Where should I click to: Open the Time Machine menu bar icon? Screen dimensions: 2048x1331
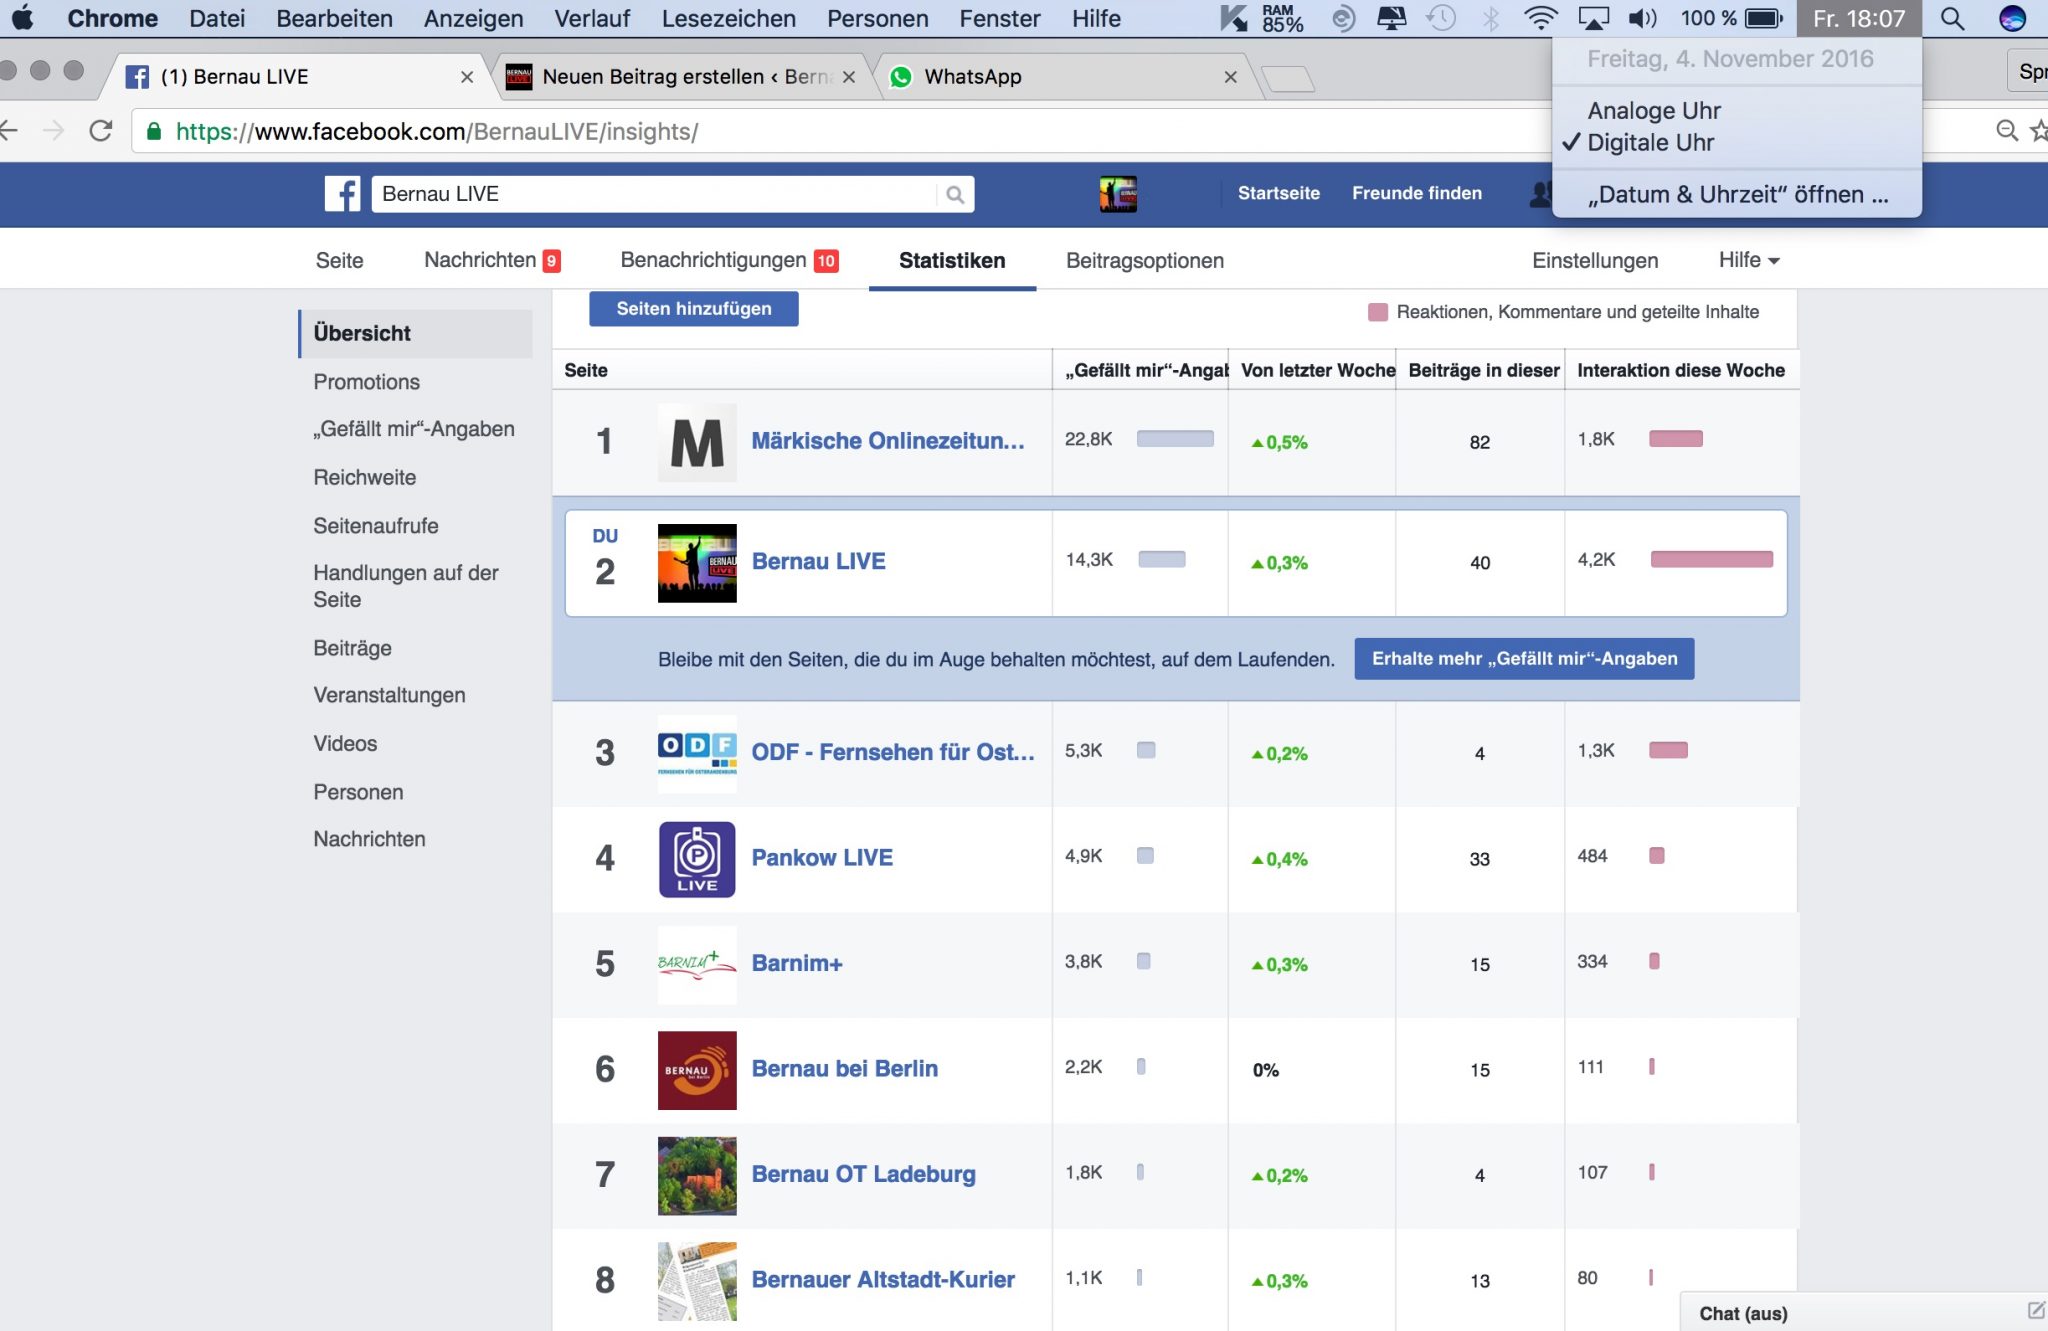point(1441,18)
